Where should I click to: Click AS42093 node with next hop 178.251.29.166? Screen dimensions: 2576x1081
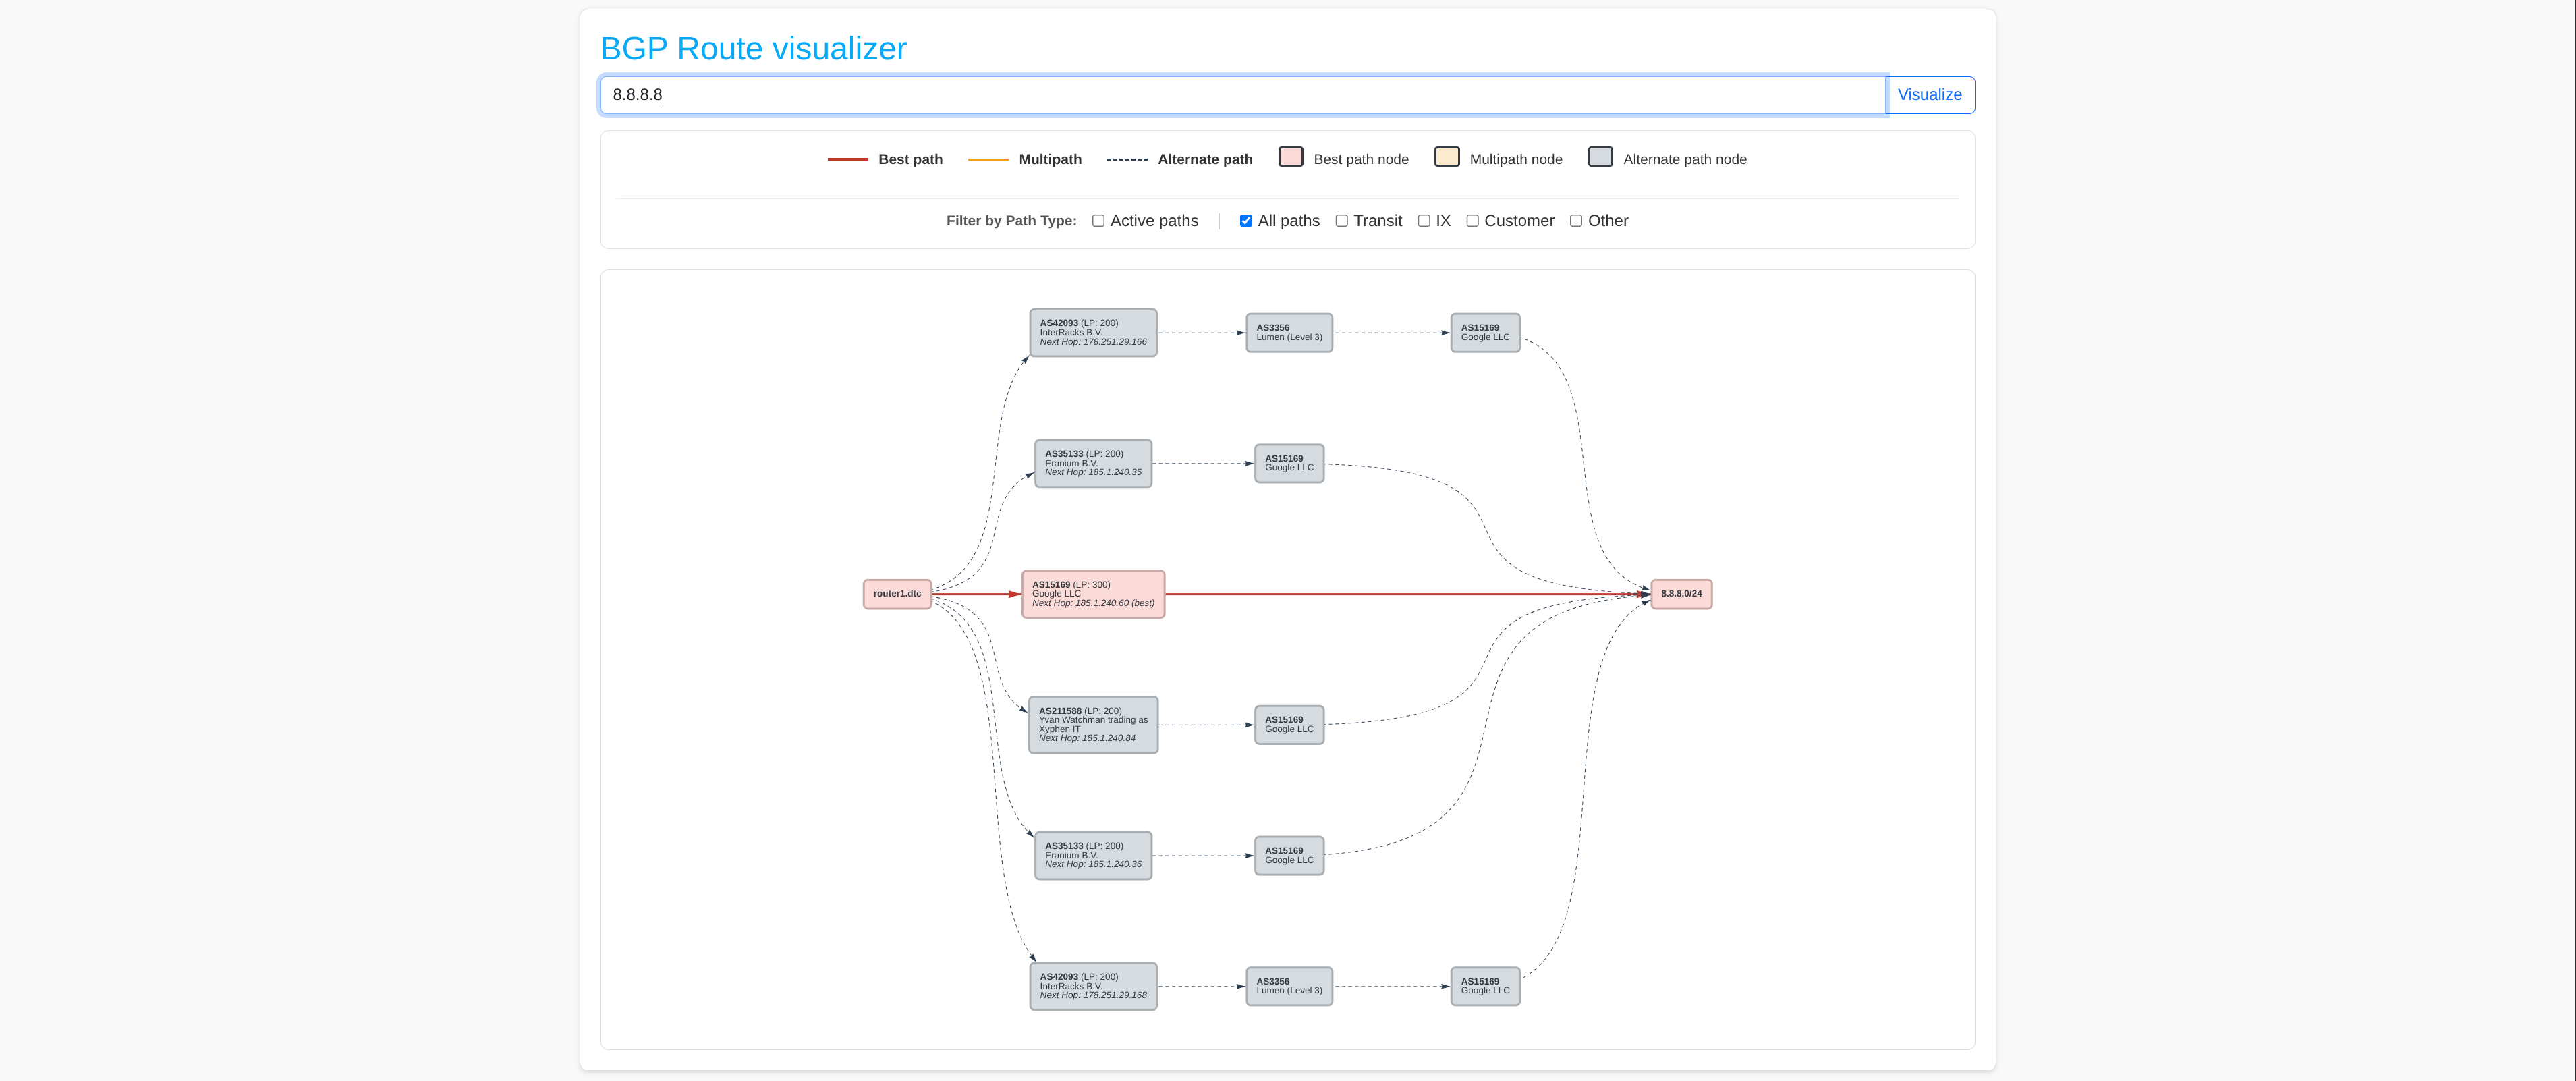tap(1093, 333)
